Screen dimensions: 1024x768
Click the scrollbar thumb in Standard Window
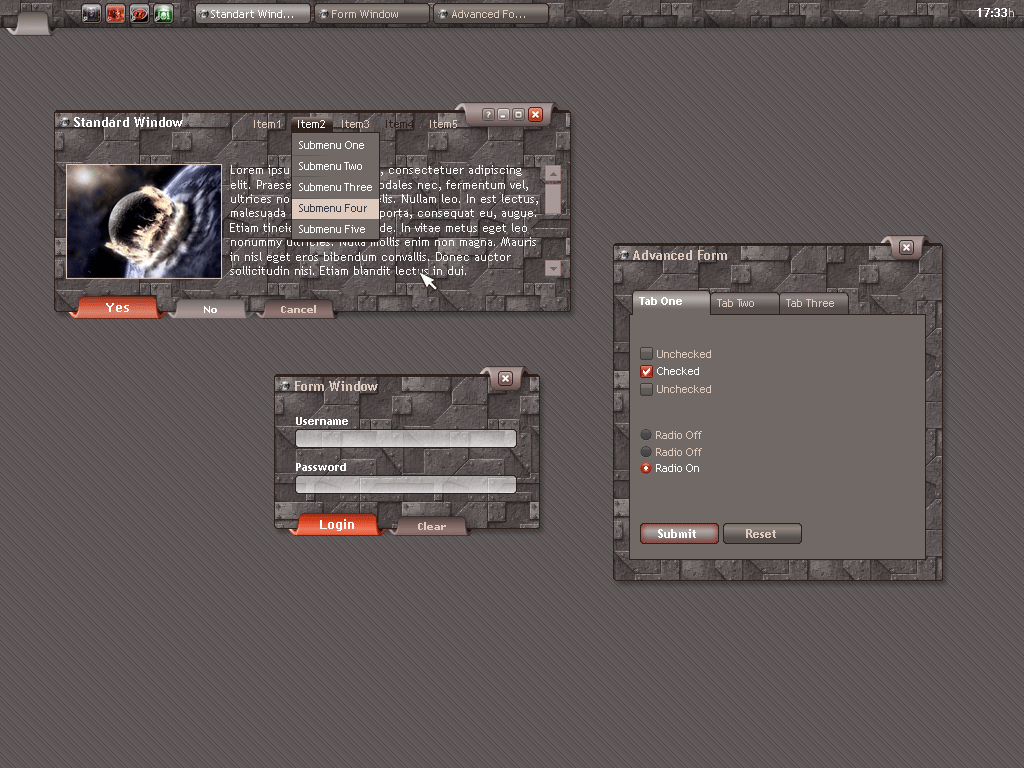point(553,199)
